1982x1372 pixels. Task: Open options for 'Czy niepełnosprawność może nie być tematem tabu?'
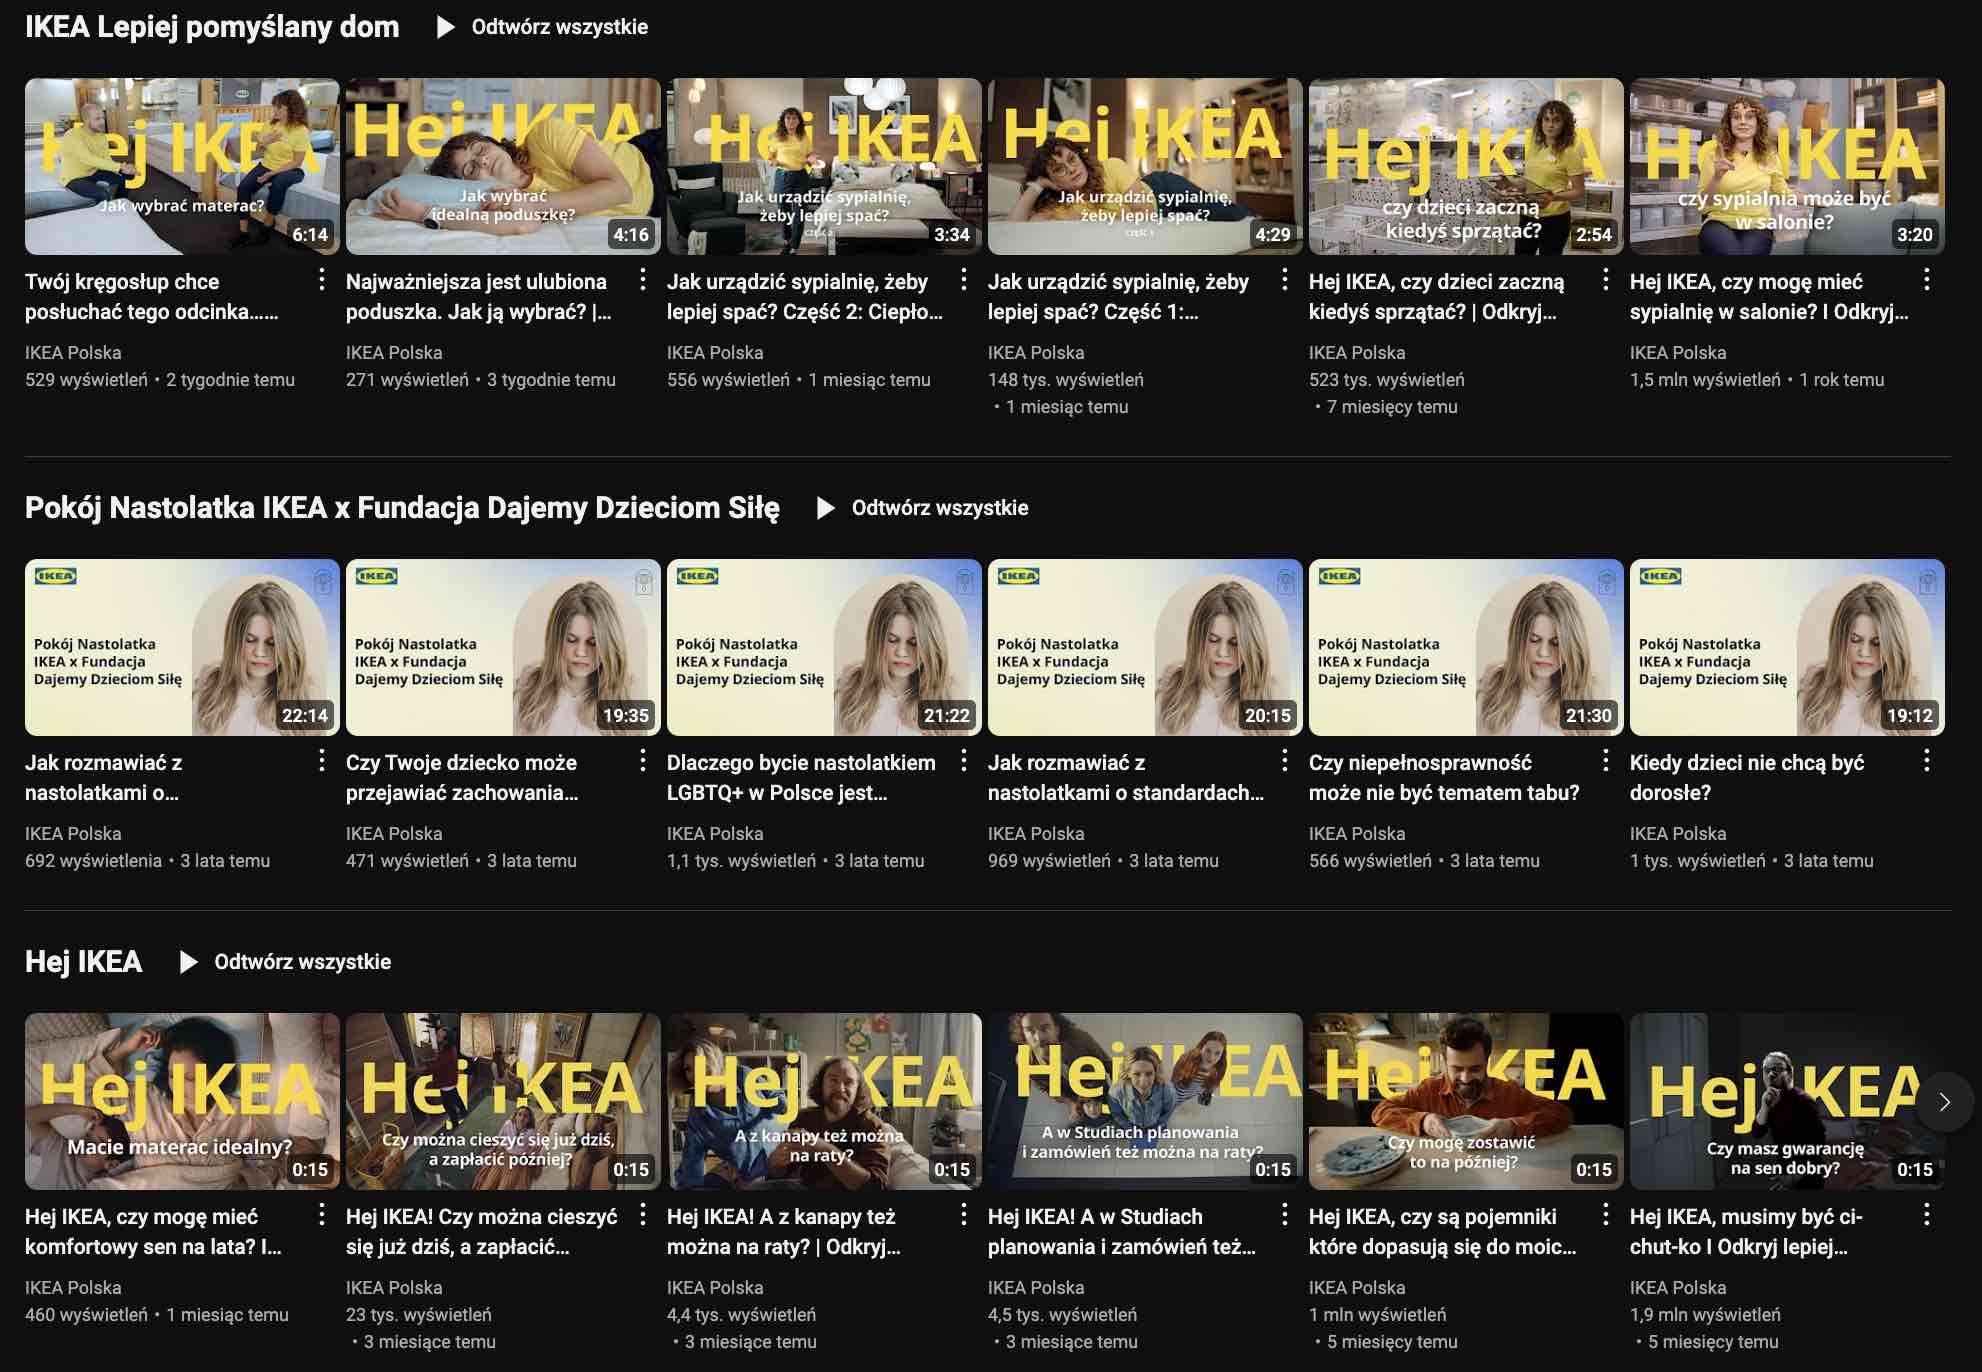(x=1607, y=763)
